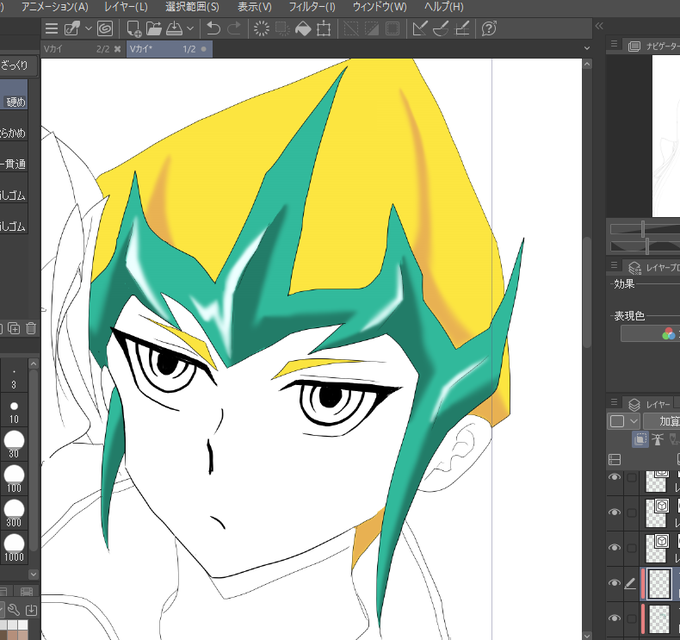Choose brush size 30

14,444
